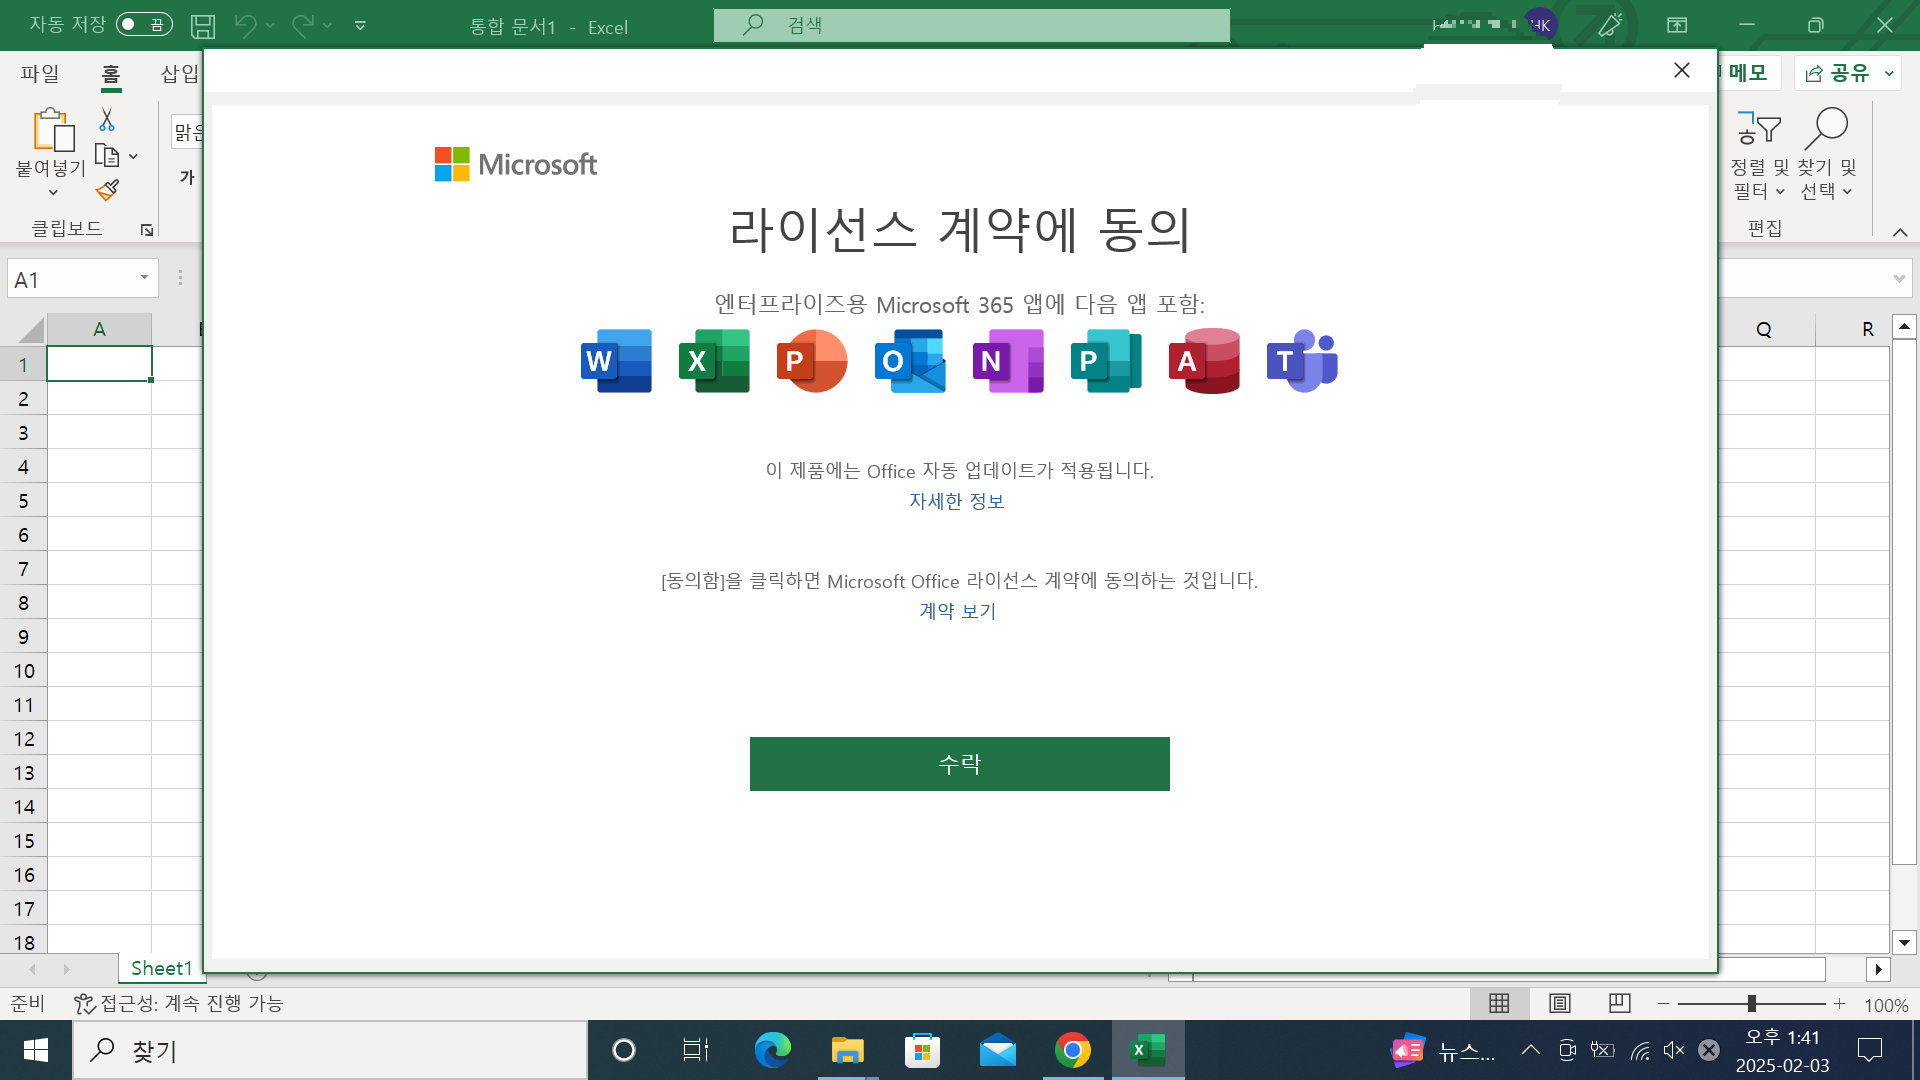Image resolution: width=1920 pixels, height=1080 pixels.
Task: Click the 검색 search box
Action: (970, 25)
